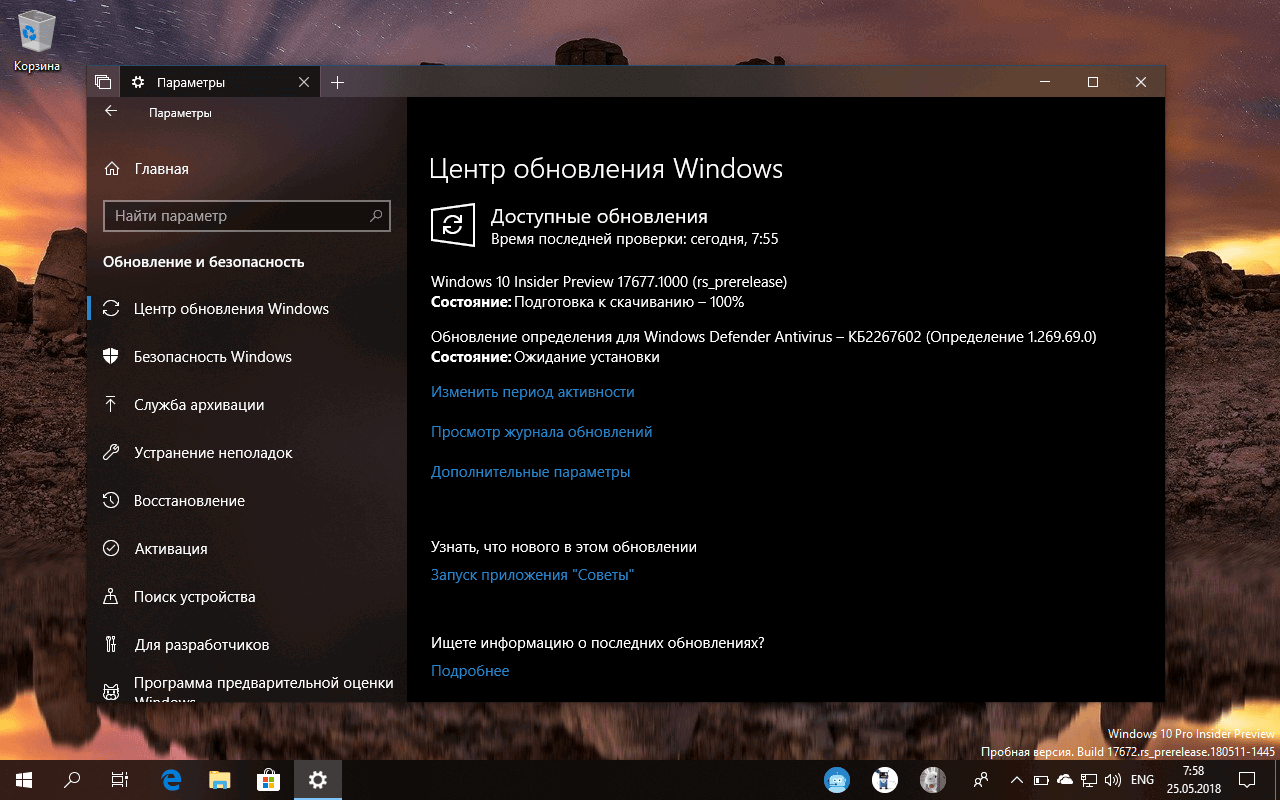Open the Action Center notification icon
Image resolution: width=1280 pixels, height=800 pixels.
coord(1248,780)
